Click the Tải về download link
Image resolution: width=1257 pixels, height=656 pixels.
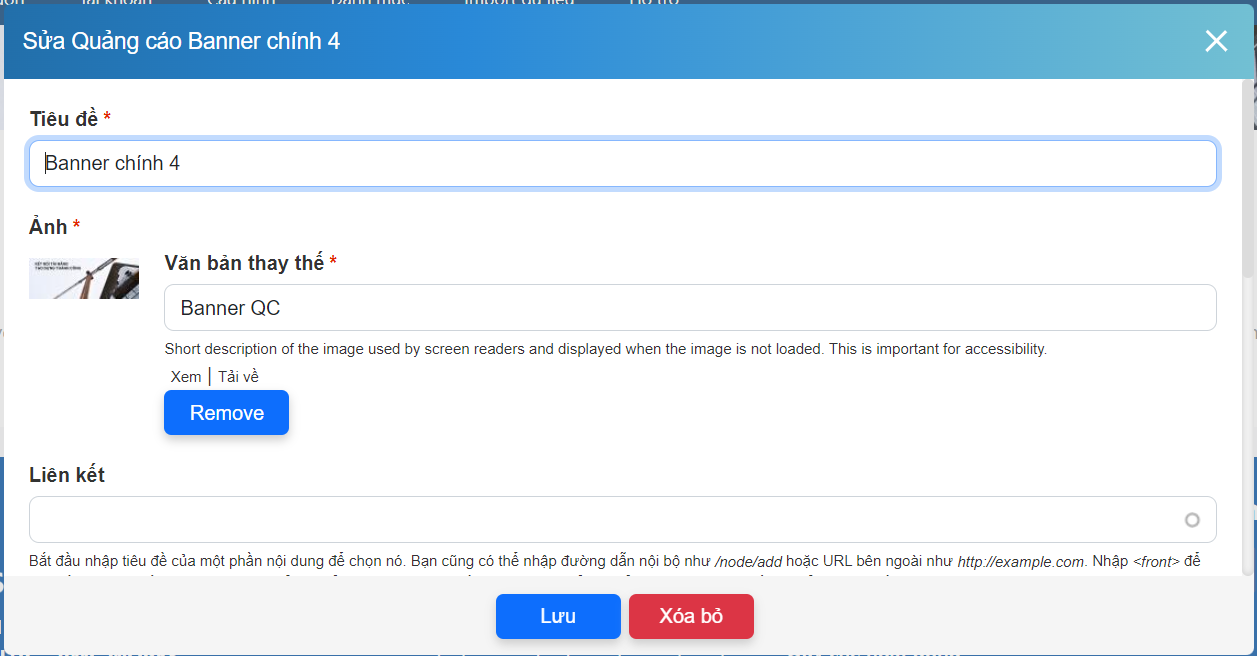[x=238, y=377]
